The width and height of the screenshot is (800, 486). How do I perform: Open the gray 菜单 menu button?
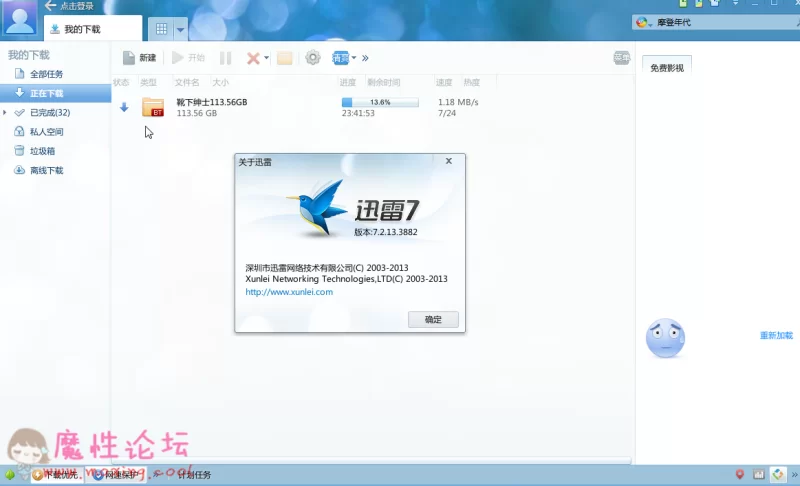[621, 58]
